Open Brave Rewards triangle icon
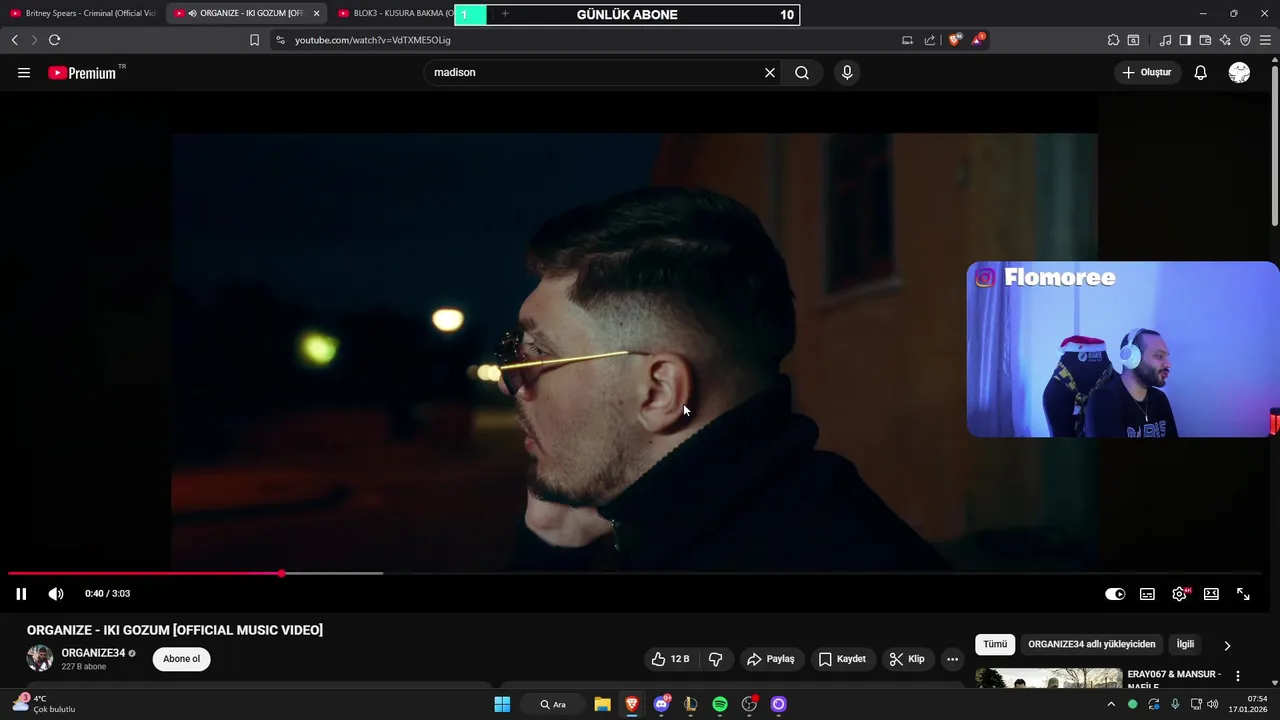This screenshot has height=720, width=1280. point(978,40)
